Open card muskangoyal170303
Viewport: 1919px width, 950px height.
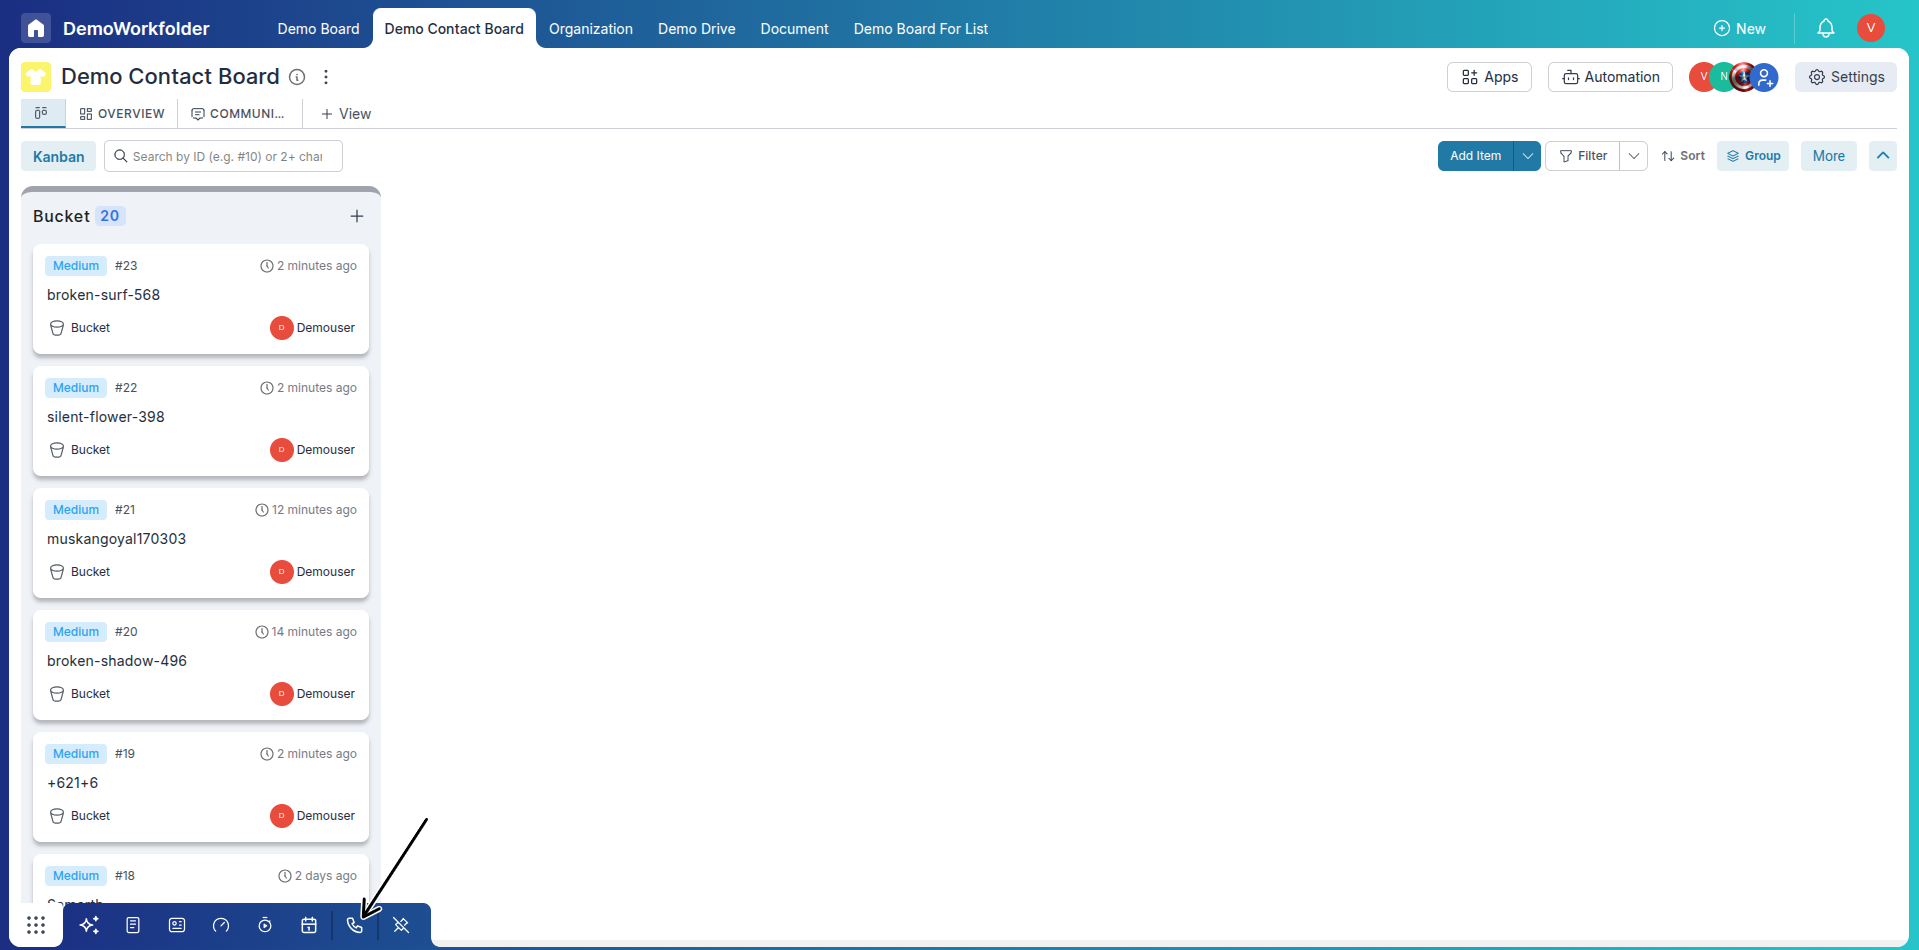coord(201,543)
